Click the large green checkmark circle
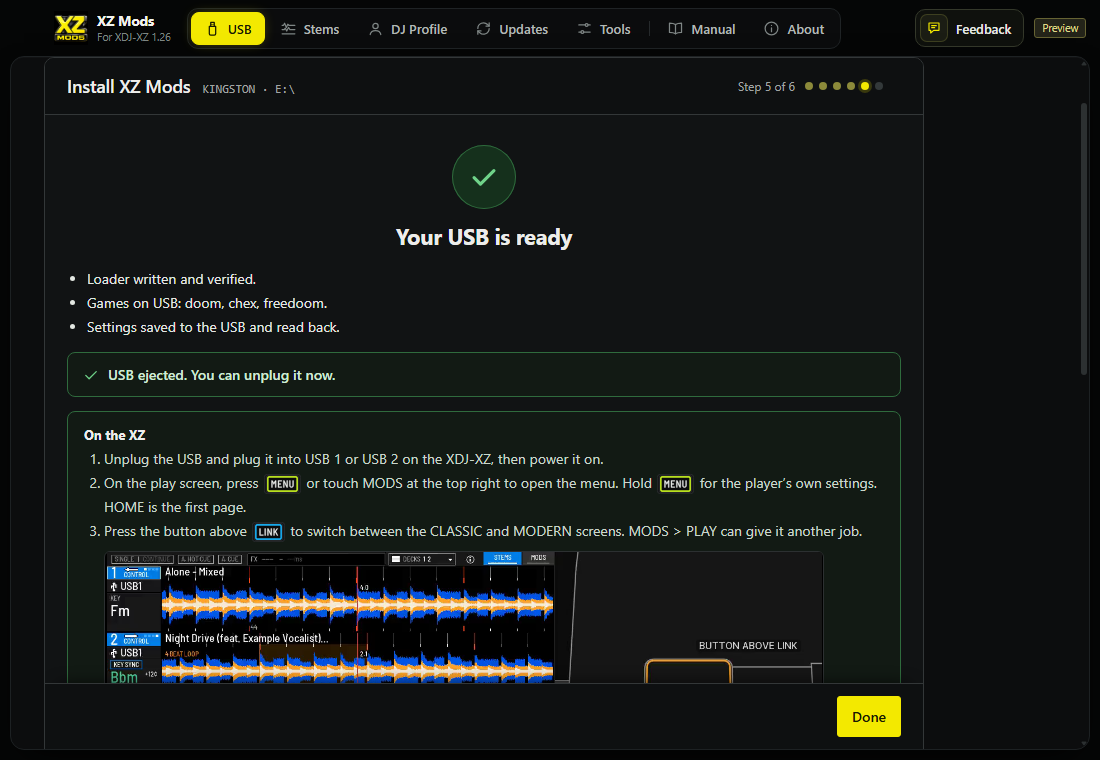The width and height of the screenshot is (1100, 760). [x=484, y=177]
